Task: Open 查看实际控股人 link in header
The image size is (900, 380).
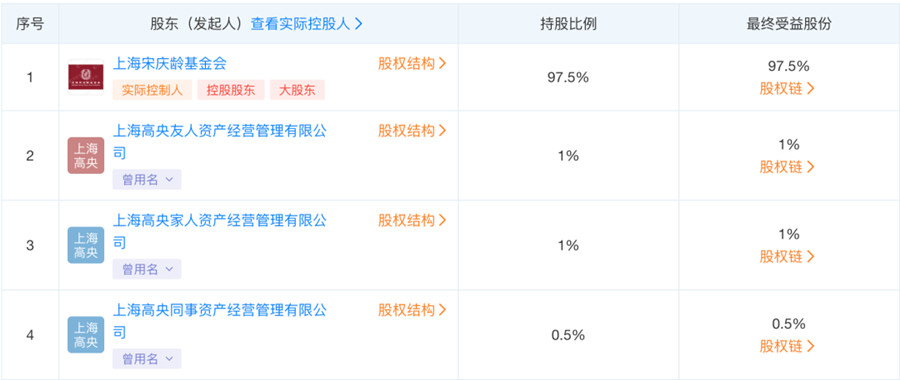Action: 307,24
